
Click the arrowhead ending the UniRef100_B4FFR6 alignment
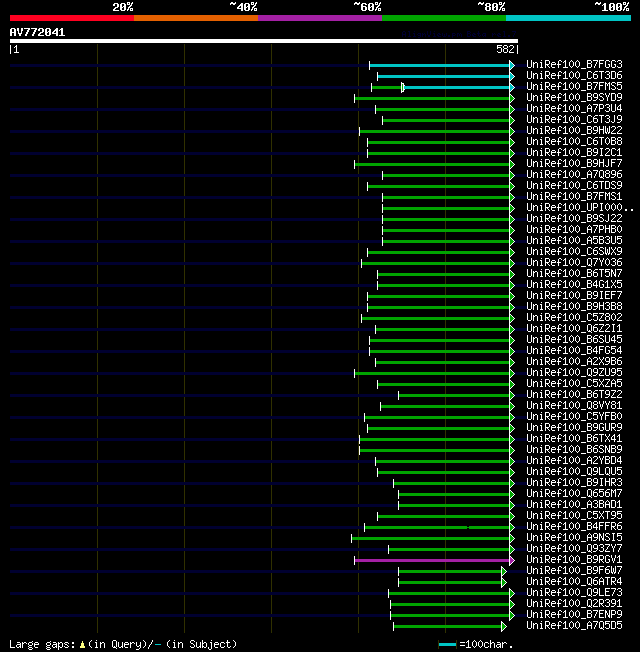(x=512, y=528)
